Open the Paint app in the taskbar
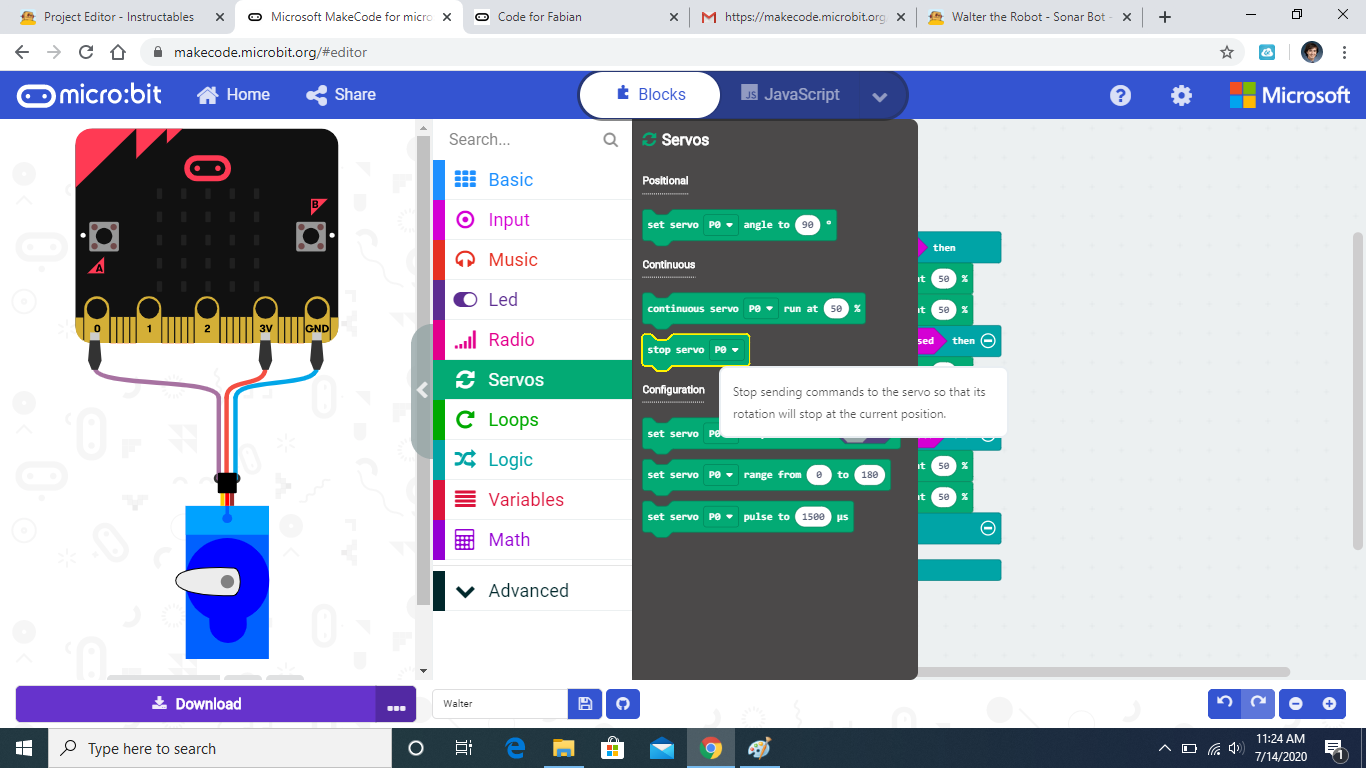The height and width of the screenshot is (768, 1366). tap(760, 748)
